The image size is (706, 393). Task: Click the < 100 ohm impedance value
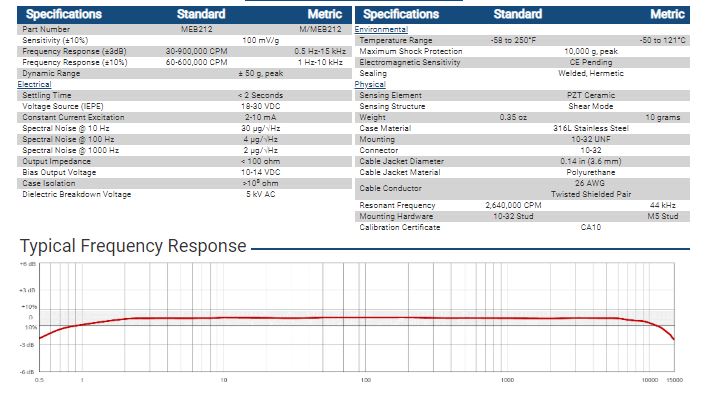(260, 161)
